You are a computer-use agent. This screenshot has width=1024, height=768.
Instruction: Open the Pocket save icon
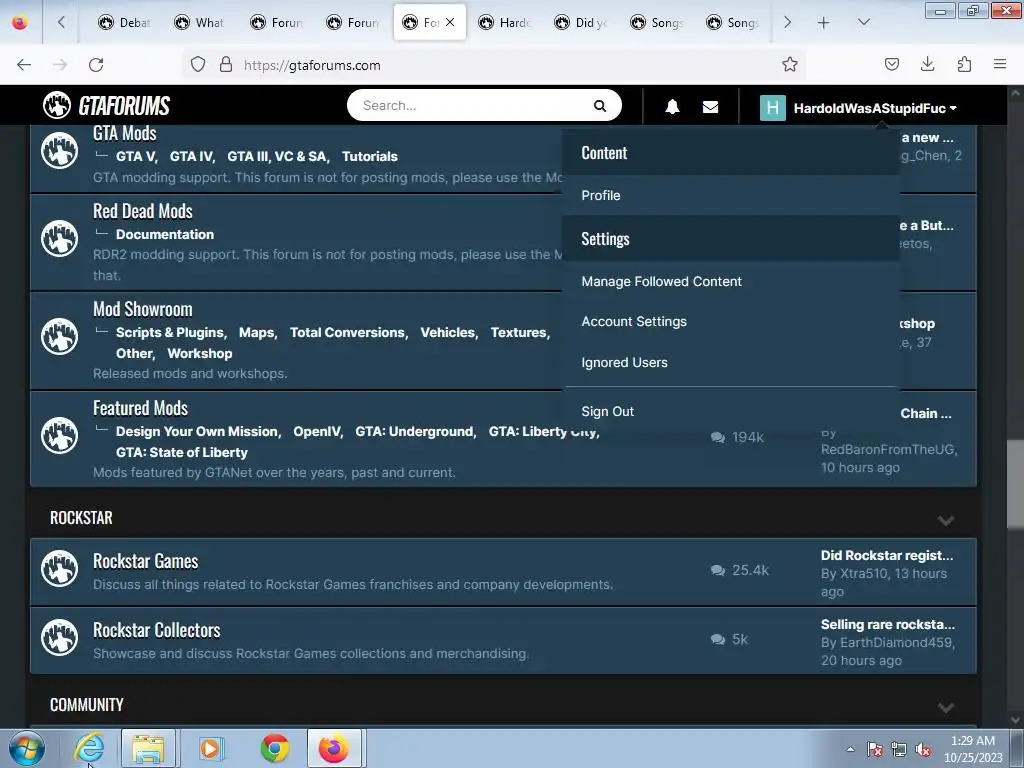(x=891, y=64)
